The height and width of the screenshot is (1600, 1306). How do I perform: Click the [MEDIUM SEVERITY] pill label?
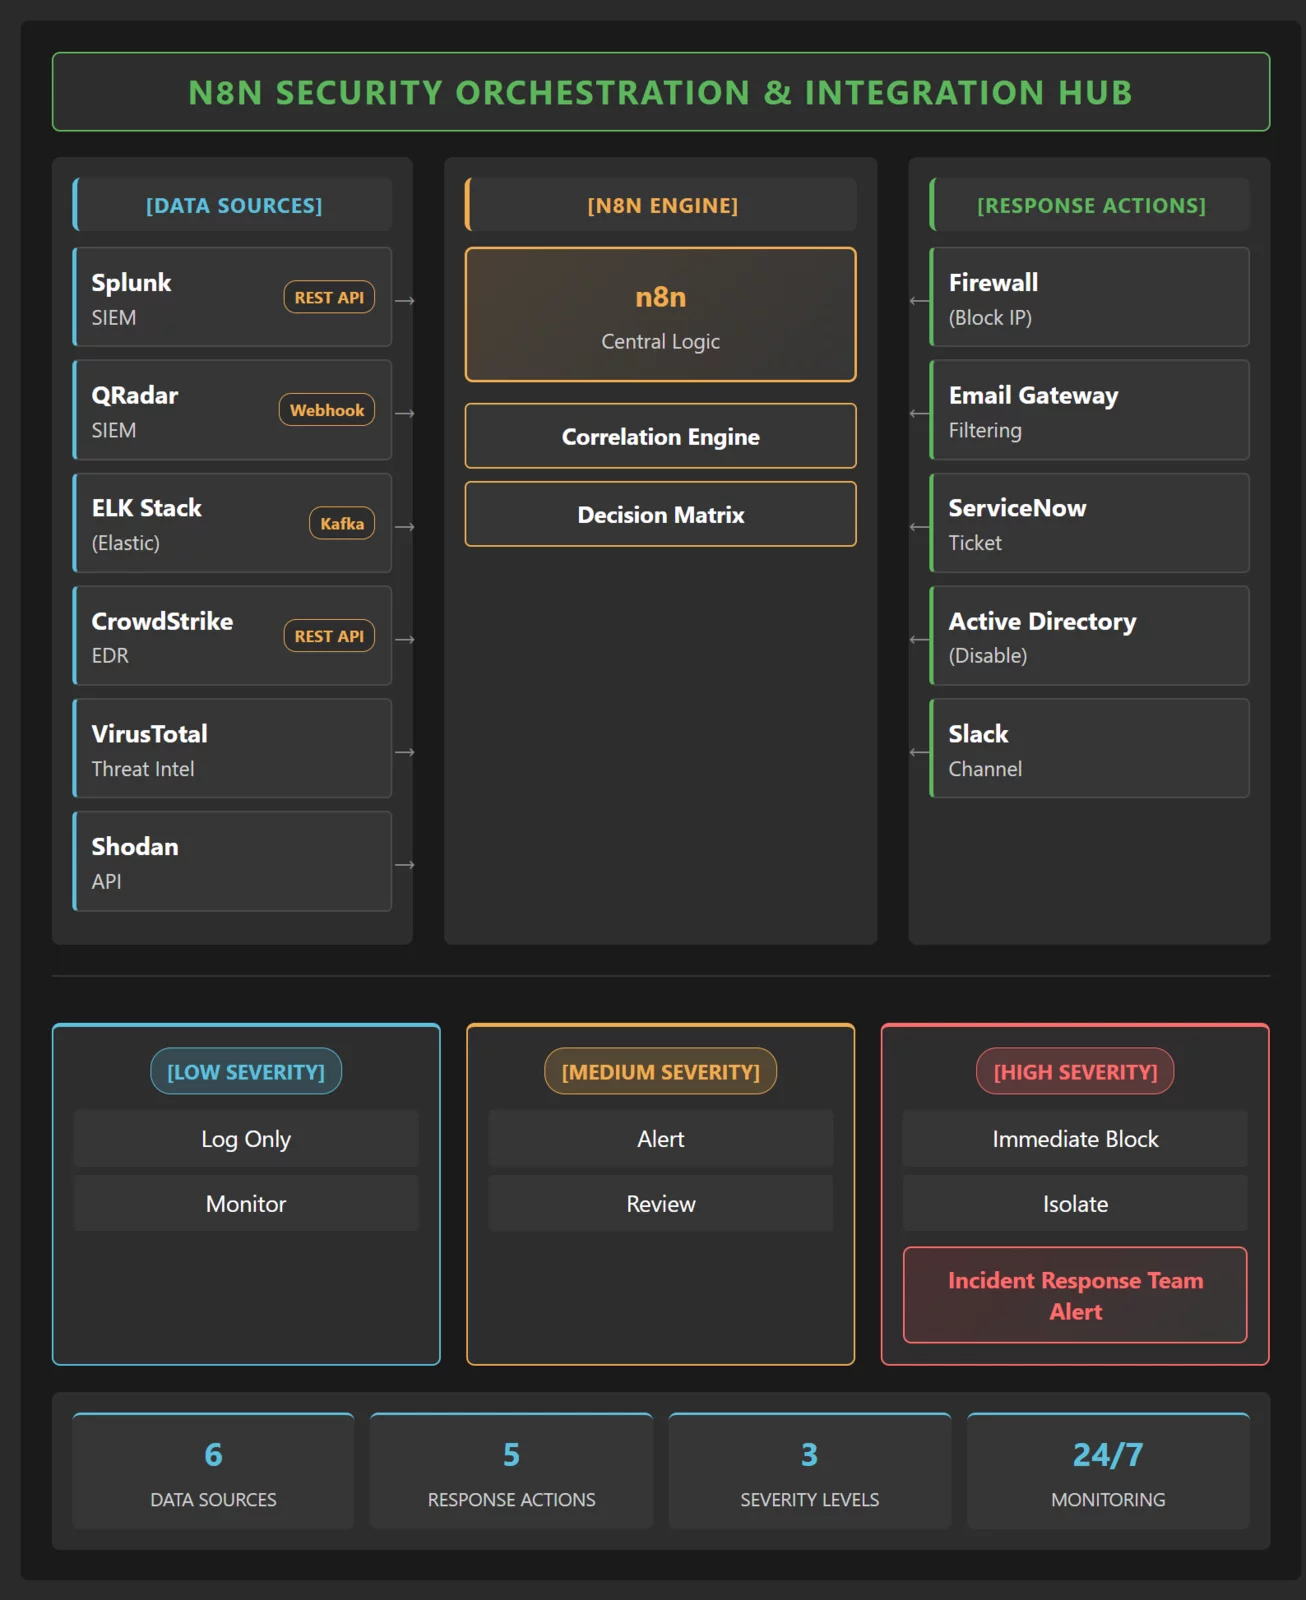coord(661,1071)
